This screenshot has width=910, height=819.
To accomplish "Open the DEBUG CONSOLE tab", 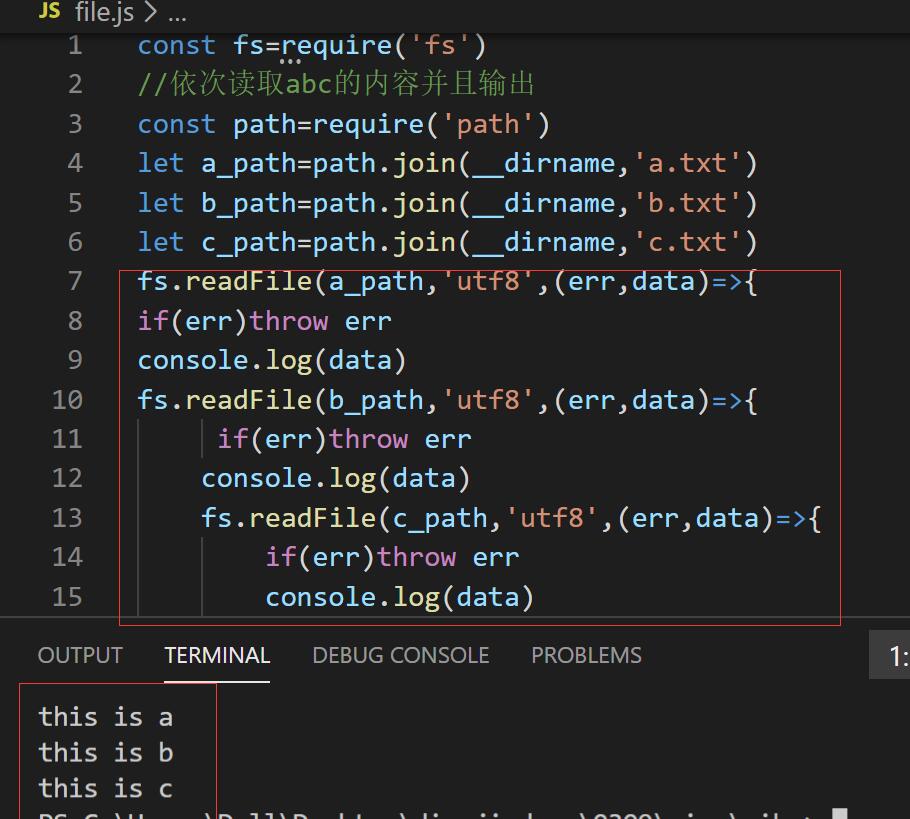I will click(400, 655).
